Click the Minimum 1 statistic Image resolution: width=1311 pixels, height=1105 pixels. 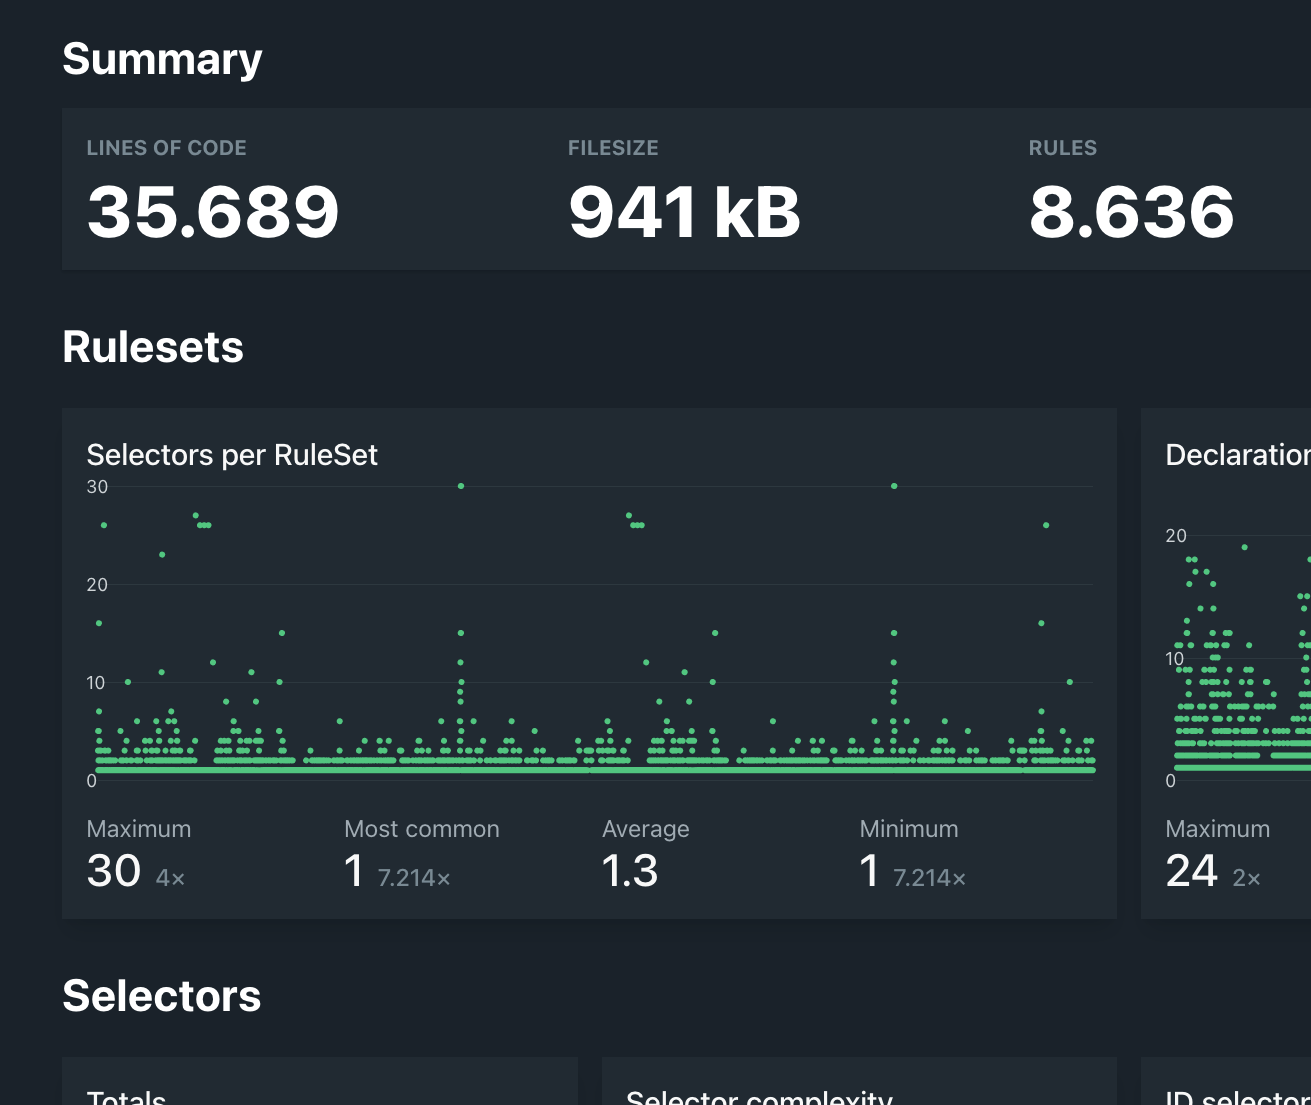coord(869,870)
